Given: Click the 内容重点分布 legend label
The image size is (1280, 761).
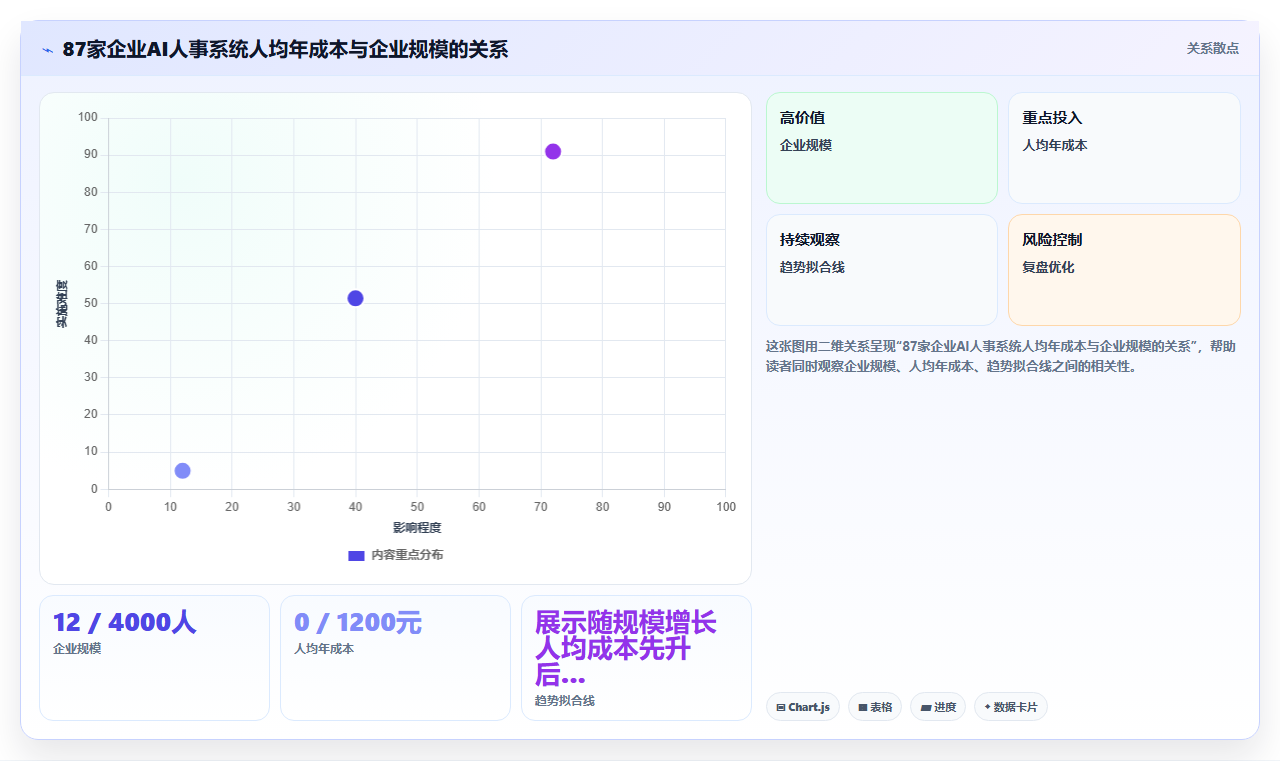Looking at the screenshot, I should (407, 555).
